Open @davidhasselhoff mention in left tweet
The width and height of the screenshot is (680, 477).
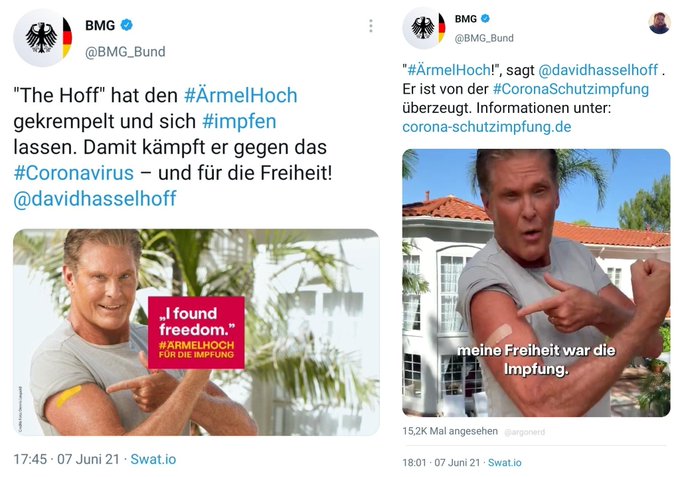(95, 199)
